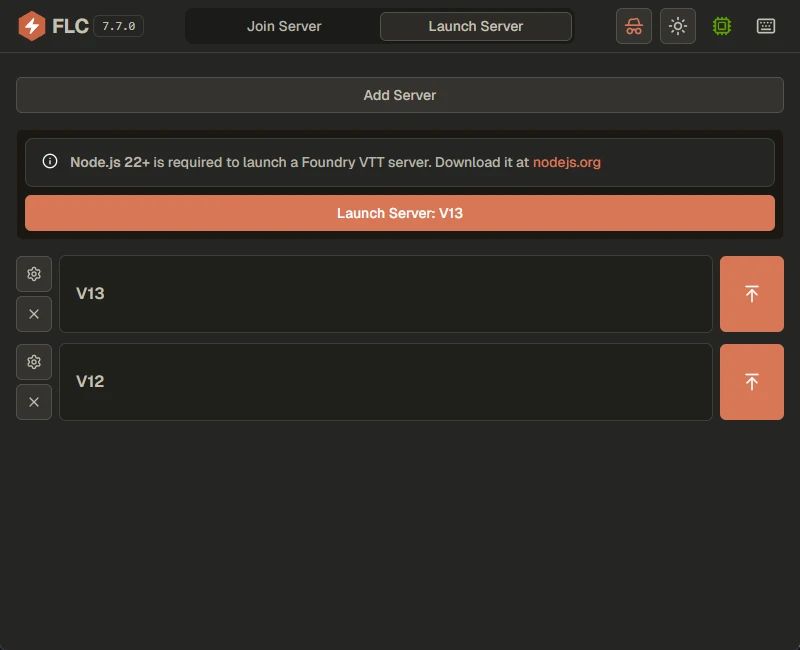Image resolution: width=800 pixels, height=650 pixels.
Task: Remove the V12 server entry
Action: point(33,401)
